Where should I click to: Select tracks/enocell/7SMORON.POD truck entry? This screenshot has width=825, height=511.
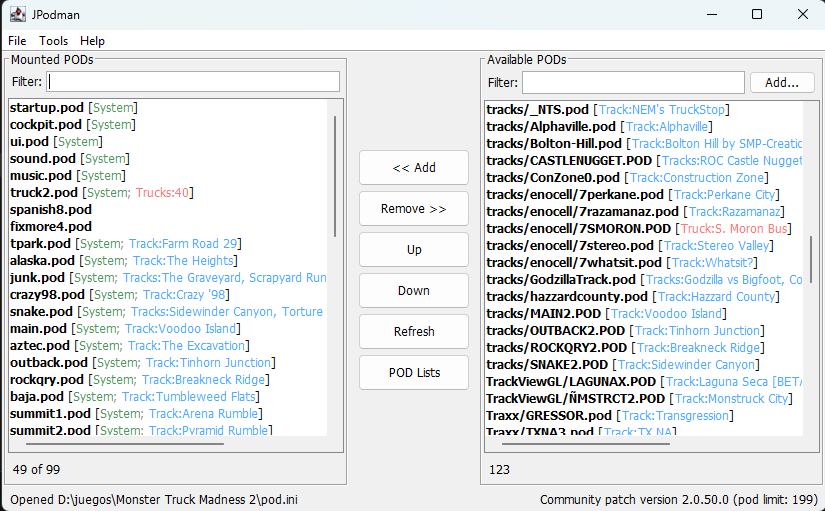[x=644, y=228]
